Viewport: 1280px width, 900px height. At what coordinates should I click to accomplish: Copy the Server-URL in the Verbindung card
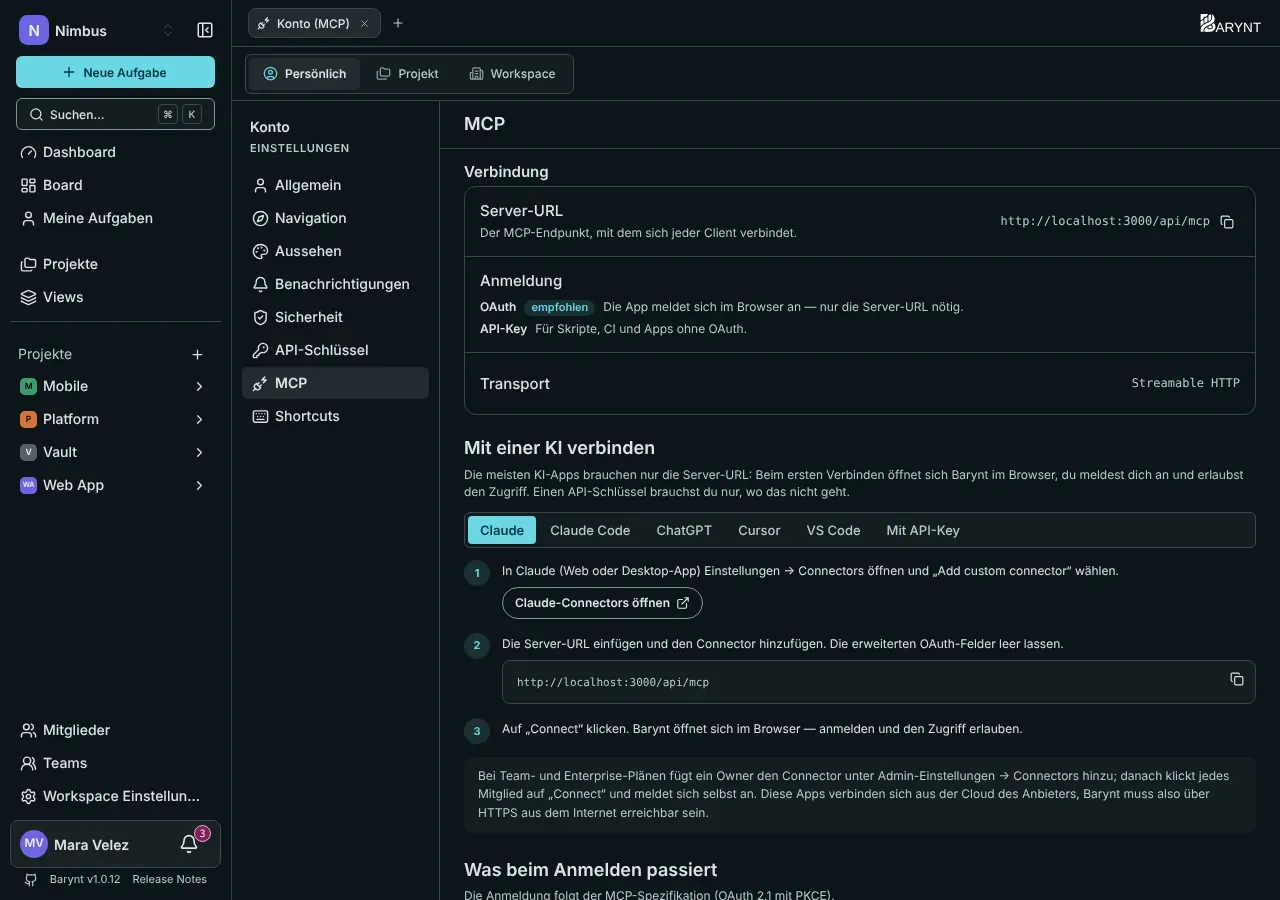click(1227, 222)
